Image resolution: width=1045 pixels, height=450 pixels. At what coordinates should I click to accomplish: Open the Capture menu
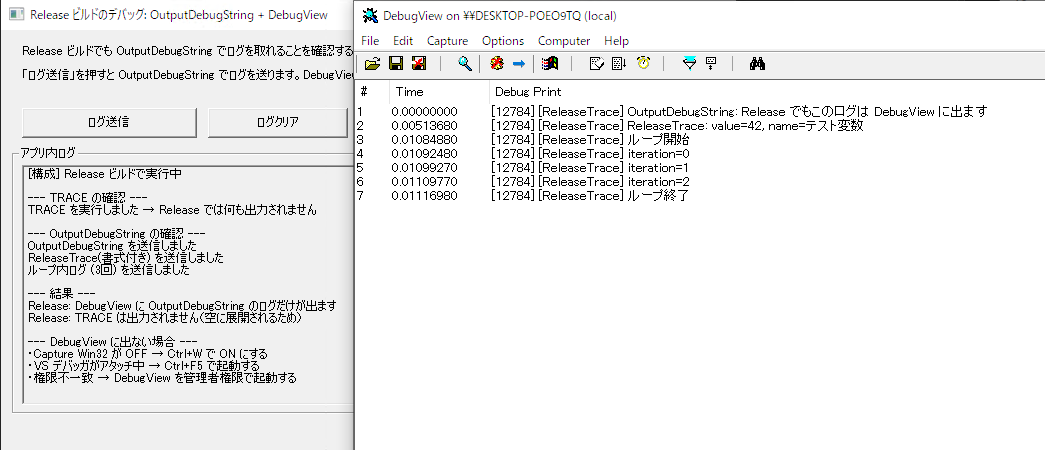point(448,41)
